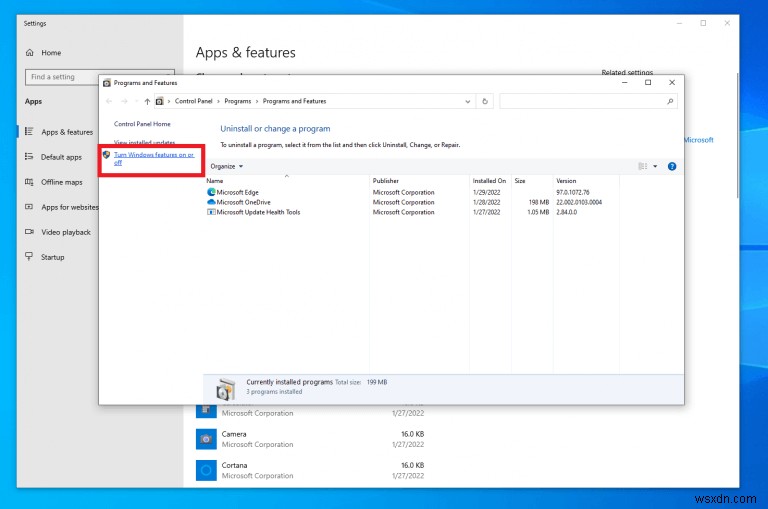
Task: Click address bar Control Panel icon
Action: pos(160,101)
